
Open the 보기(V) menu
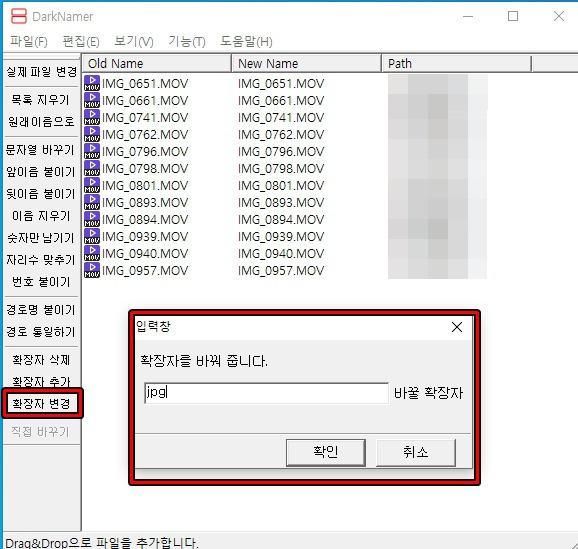pyautogui.click(x=133, y=41)
